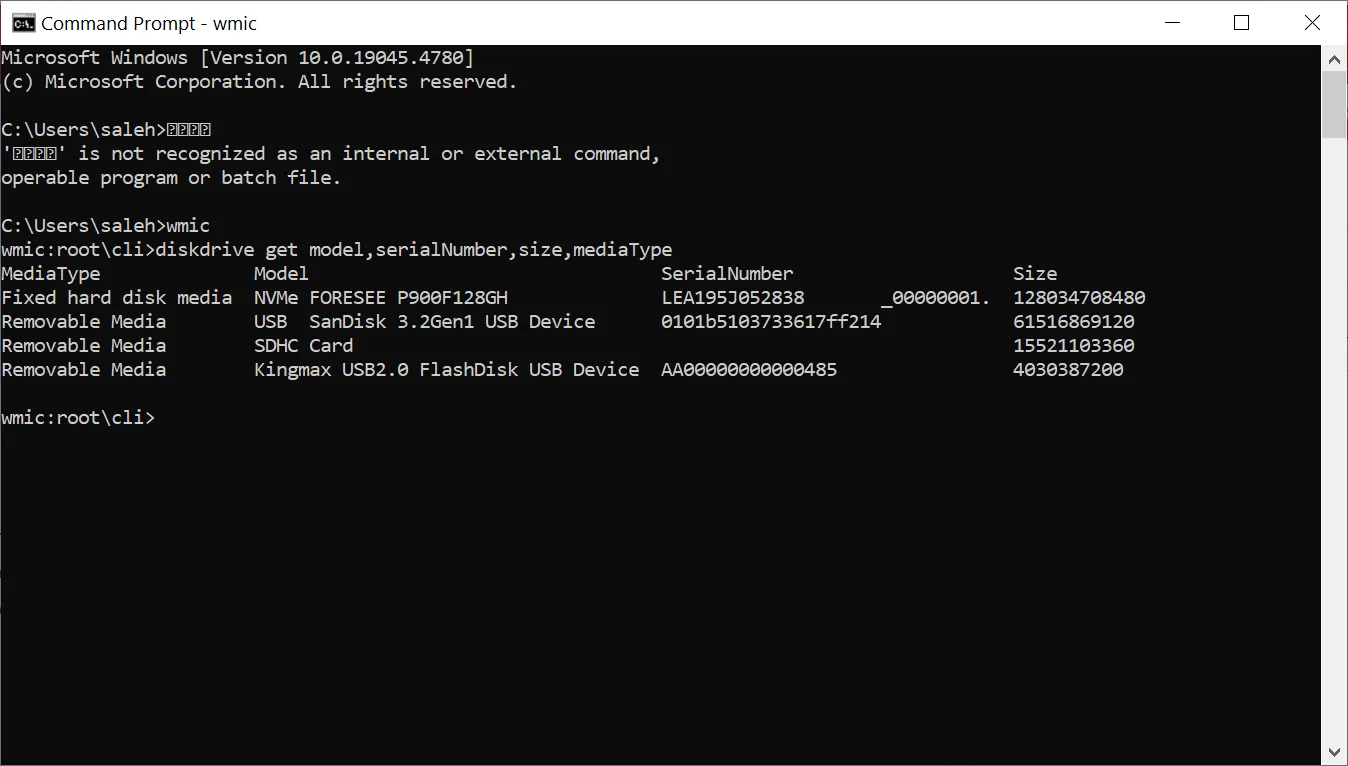Click the SerialNumber column header
The height and width of the screenshot is (766, 1348).
click(x=727, y=274)
